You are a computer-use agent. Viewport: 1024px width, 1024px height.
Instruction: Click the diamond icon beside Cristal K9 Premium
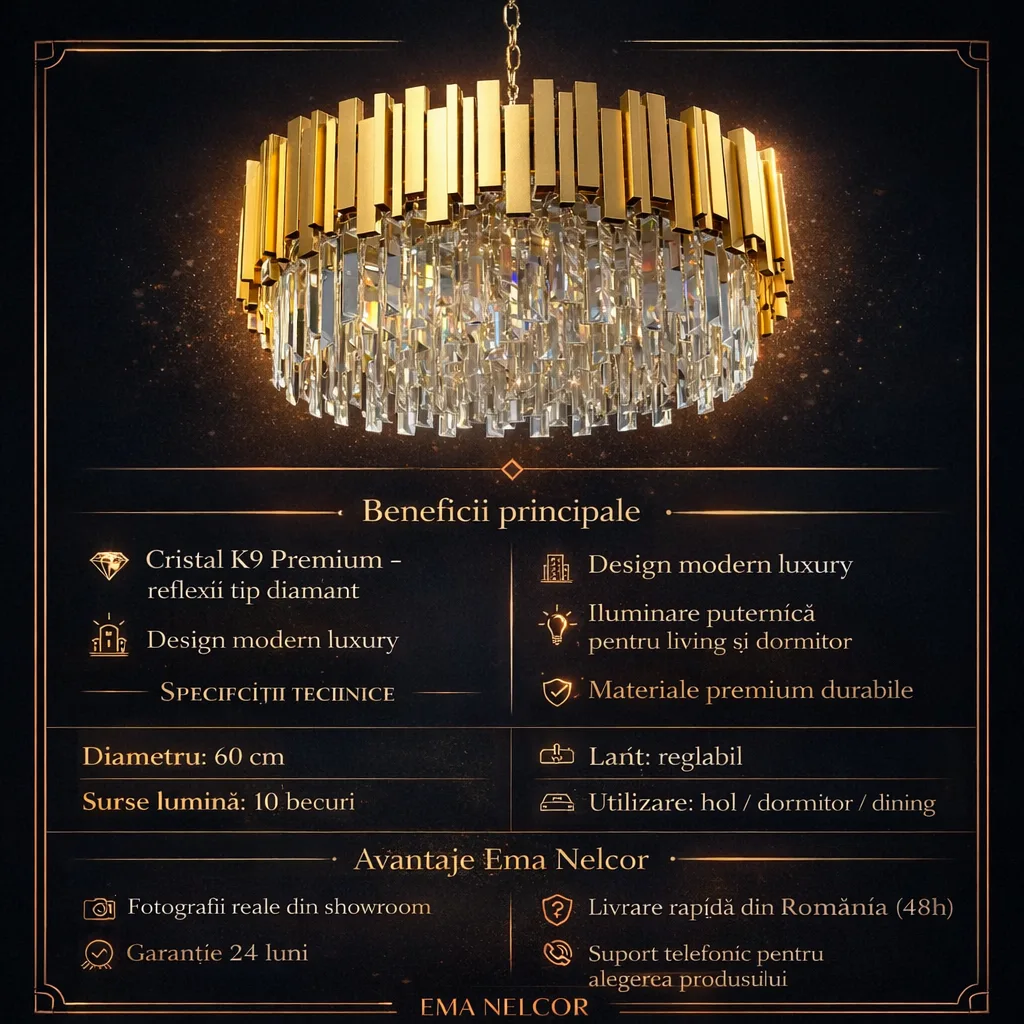coord(109,565)
